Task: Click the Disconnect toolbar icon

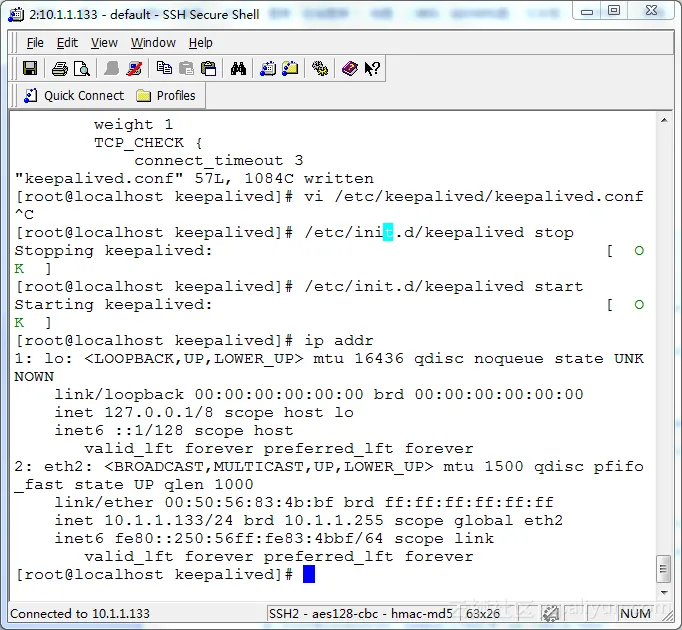Action: (x=134, y=68)
